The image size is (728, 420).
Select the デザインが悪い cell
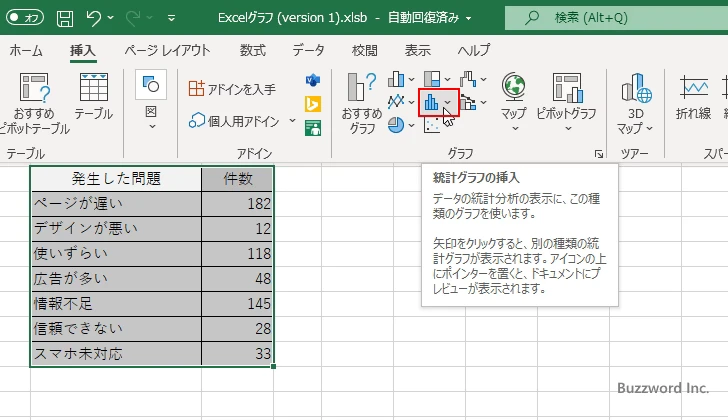116,229
